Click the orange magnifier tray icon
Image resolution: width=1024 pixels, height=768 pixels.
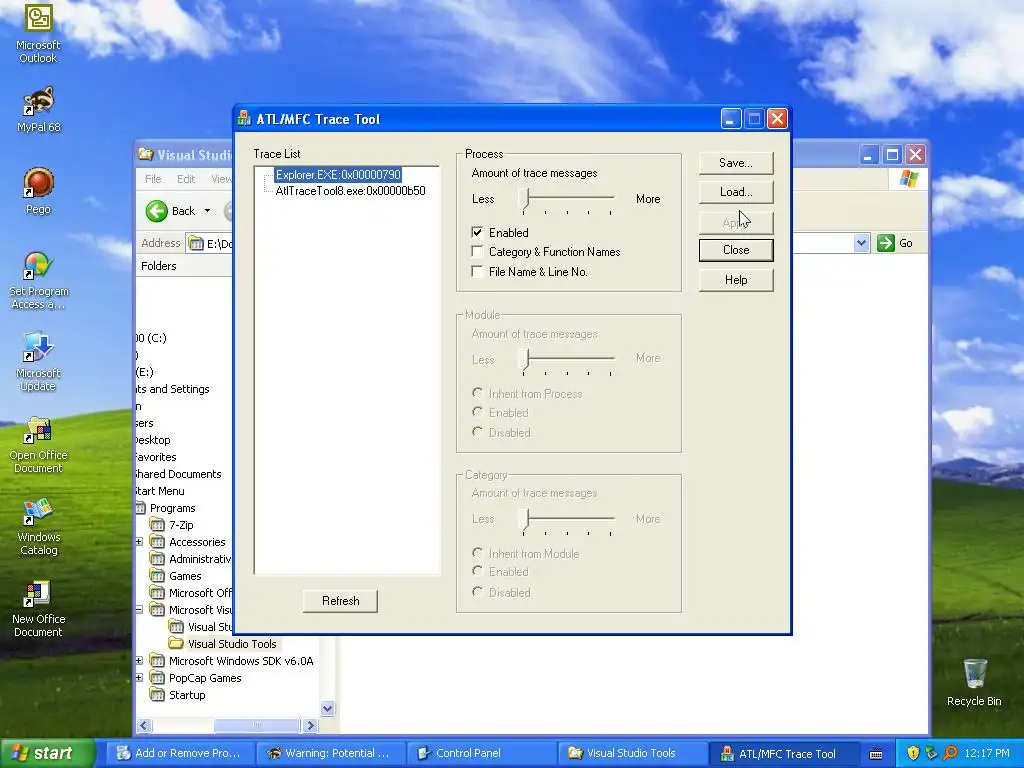click(950, 753)
